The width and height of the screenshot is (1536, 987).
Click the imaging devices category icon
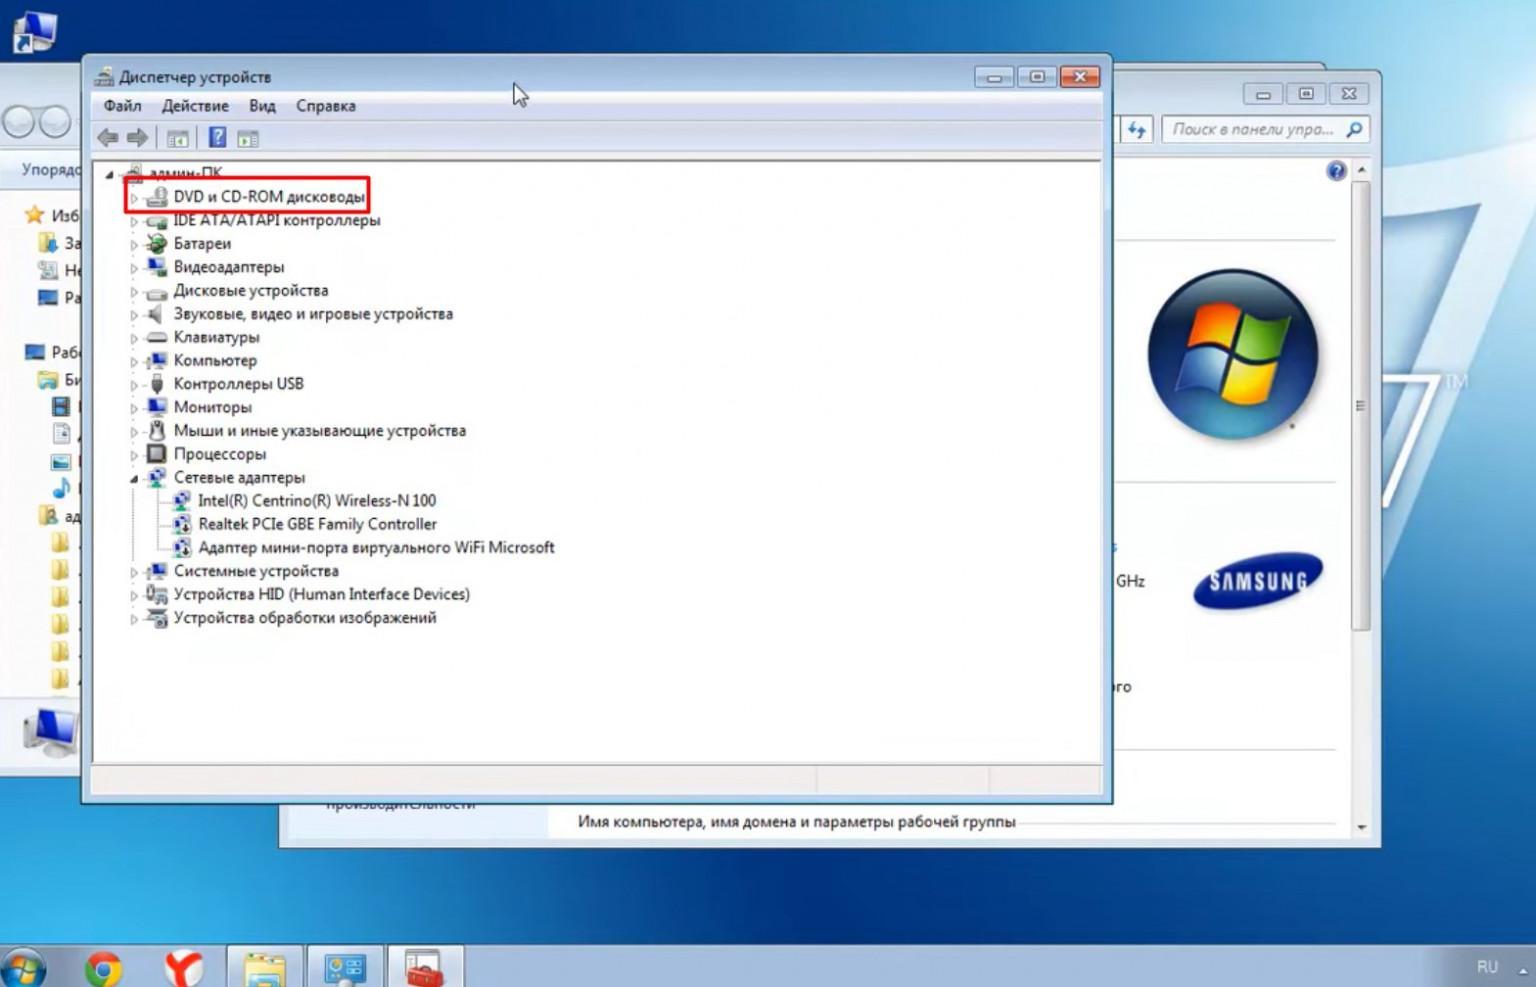pos(156,618)
